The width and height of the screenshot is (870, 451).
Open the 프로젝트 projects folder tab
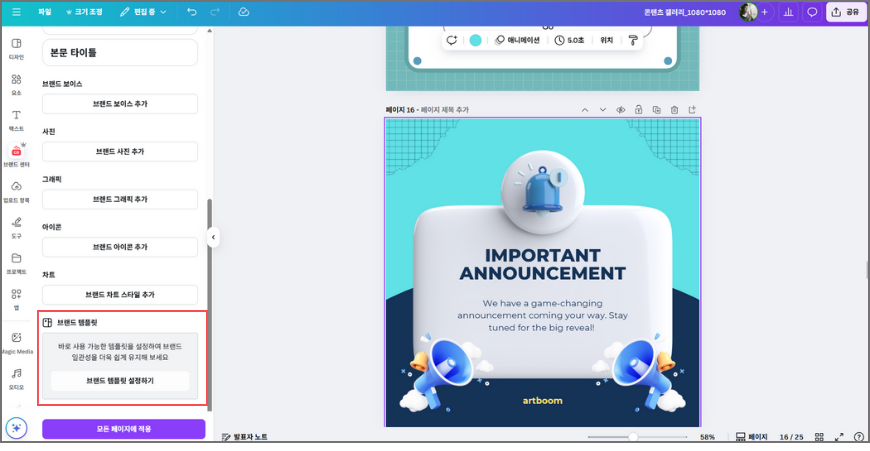coord(17,263)
